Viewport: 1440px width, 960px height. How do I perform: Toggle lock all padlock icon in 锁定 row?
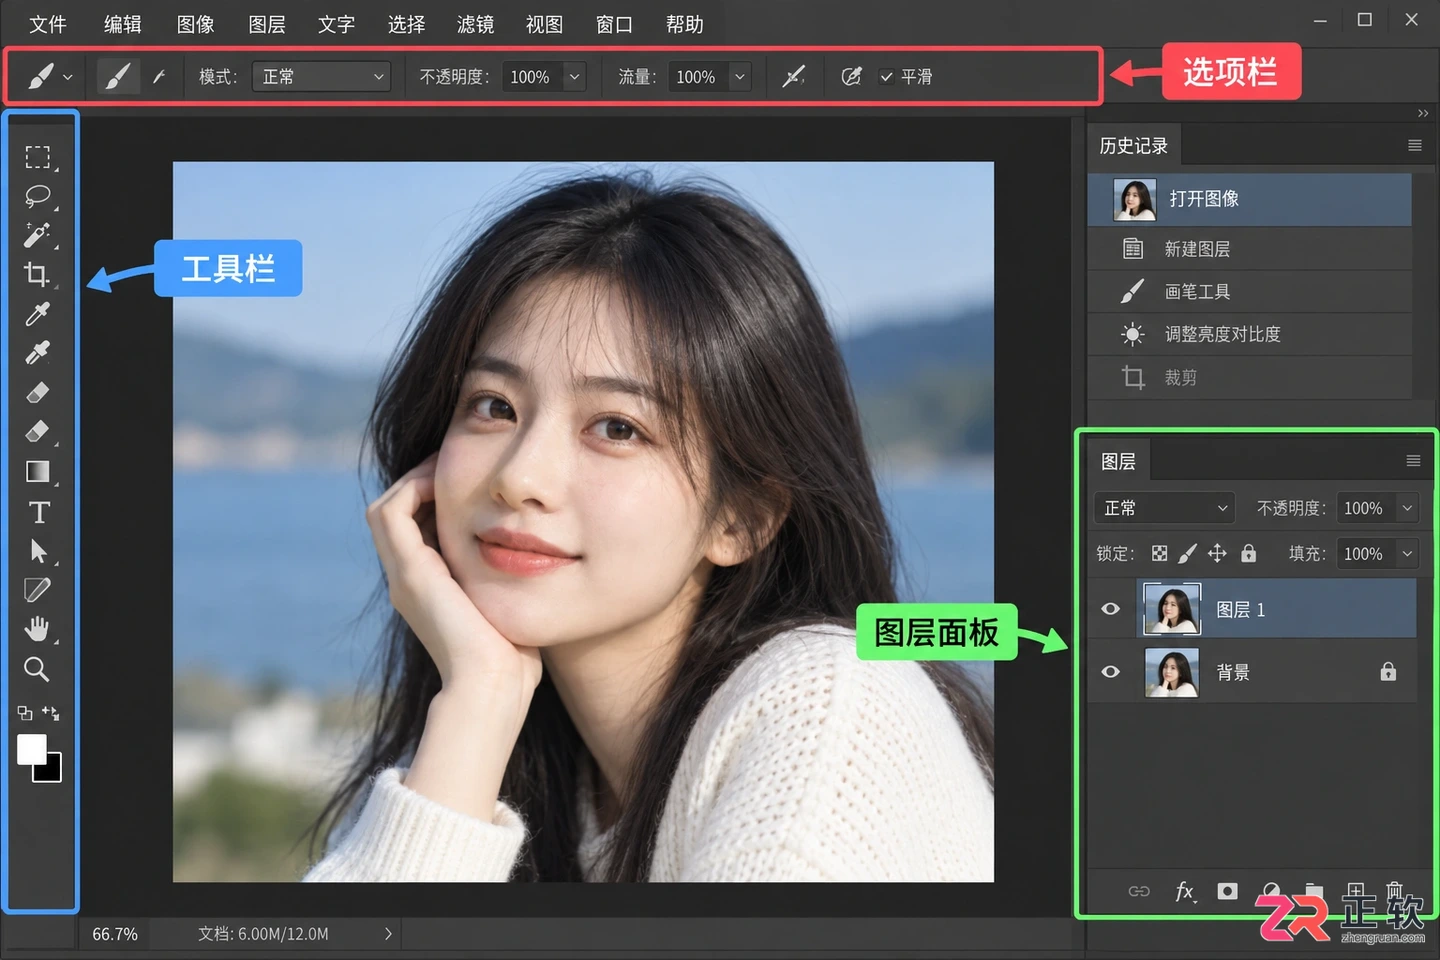[1248, 553]
